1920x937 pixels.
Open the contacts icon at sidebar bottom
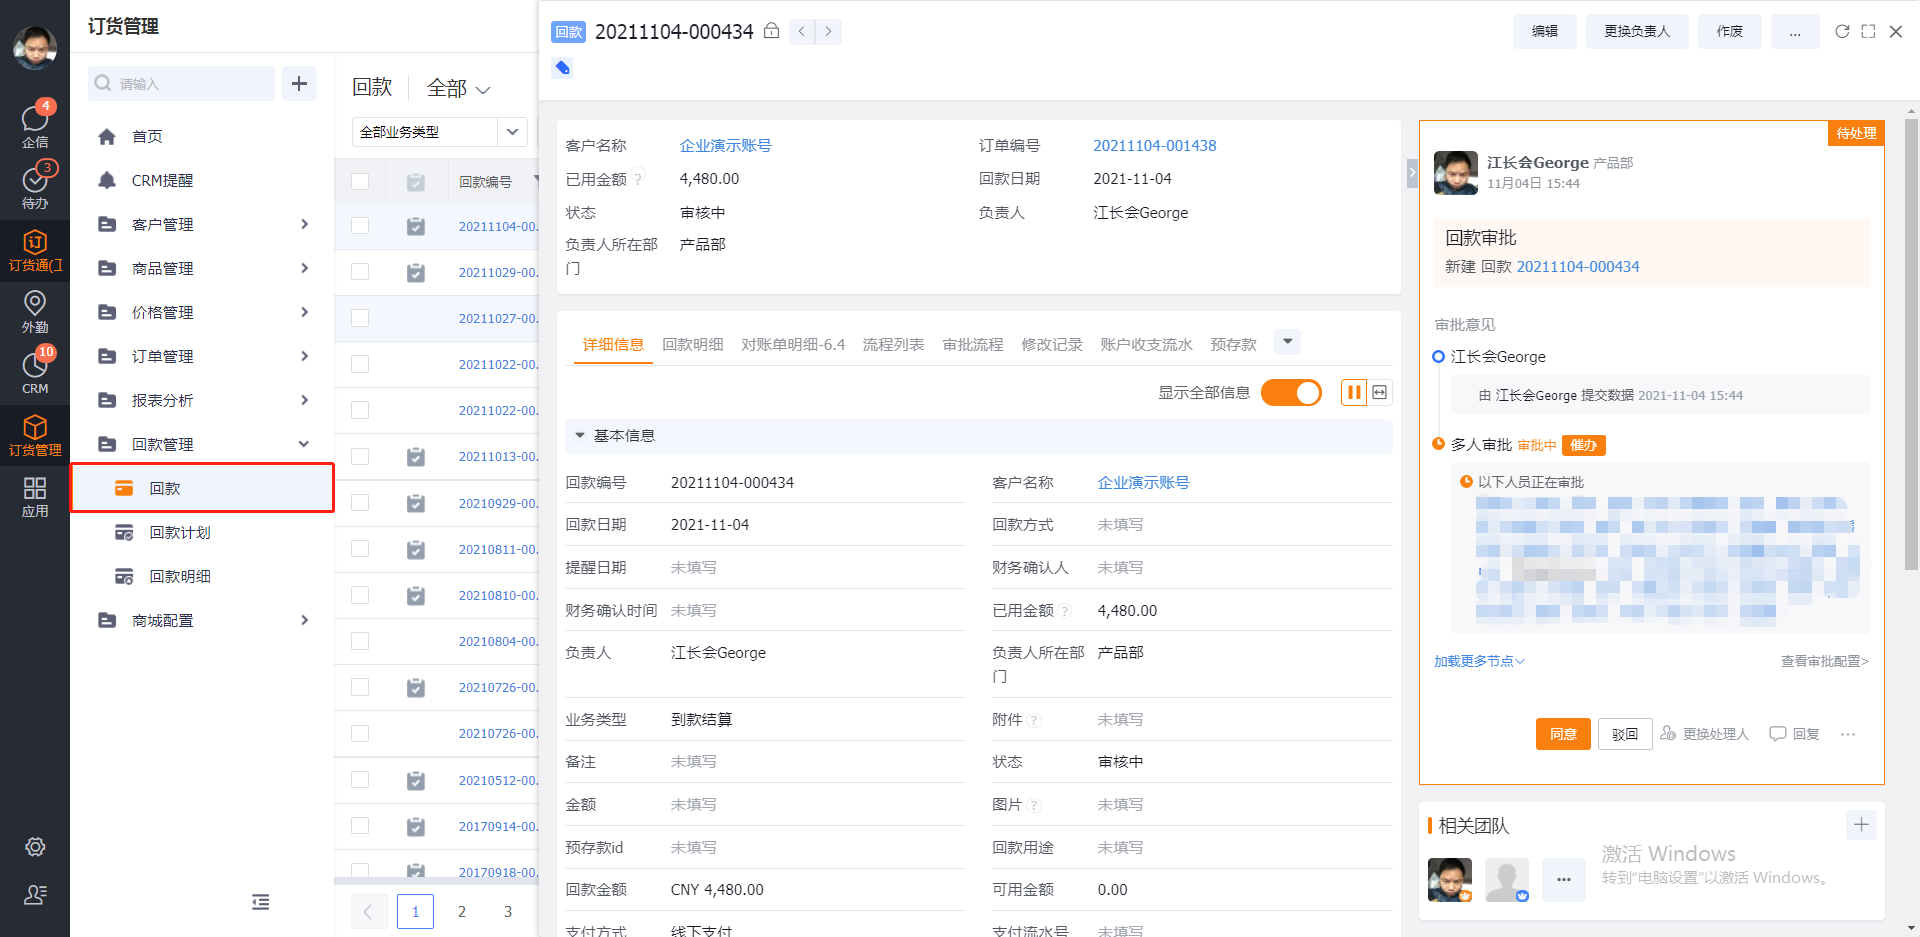click(x=35, y=895)
